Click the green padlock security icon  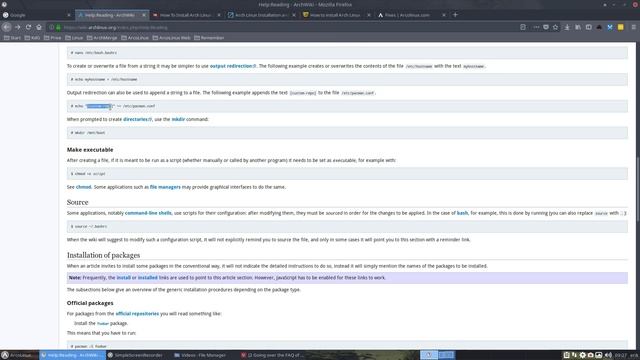(58, 27)
